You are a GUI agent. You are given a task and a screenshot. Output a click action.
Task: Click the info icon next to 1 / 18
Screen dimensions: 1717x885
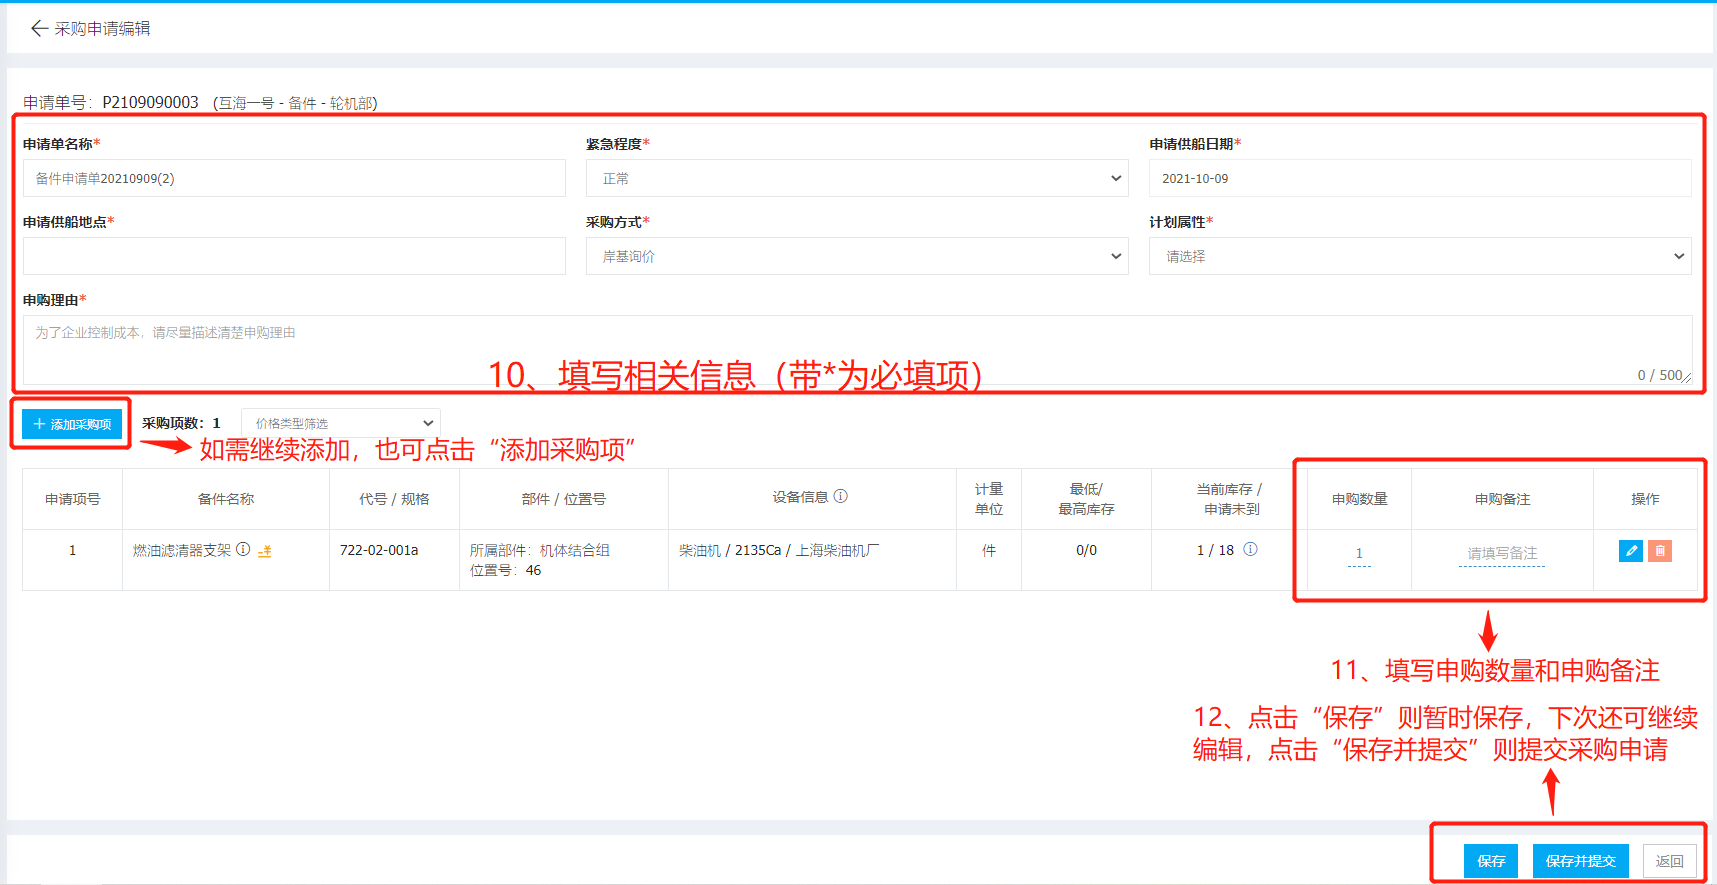pos(1250,549)
